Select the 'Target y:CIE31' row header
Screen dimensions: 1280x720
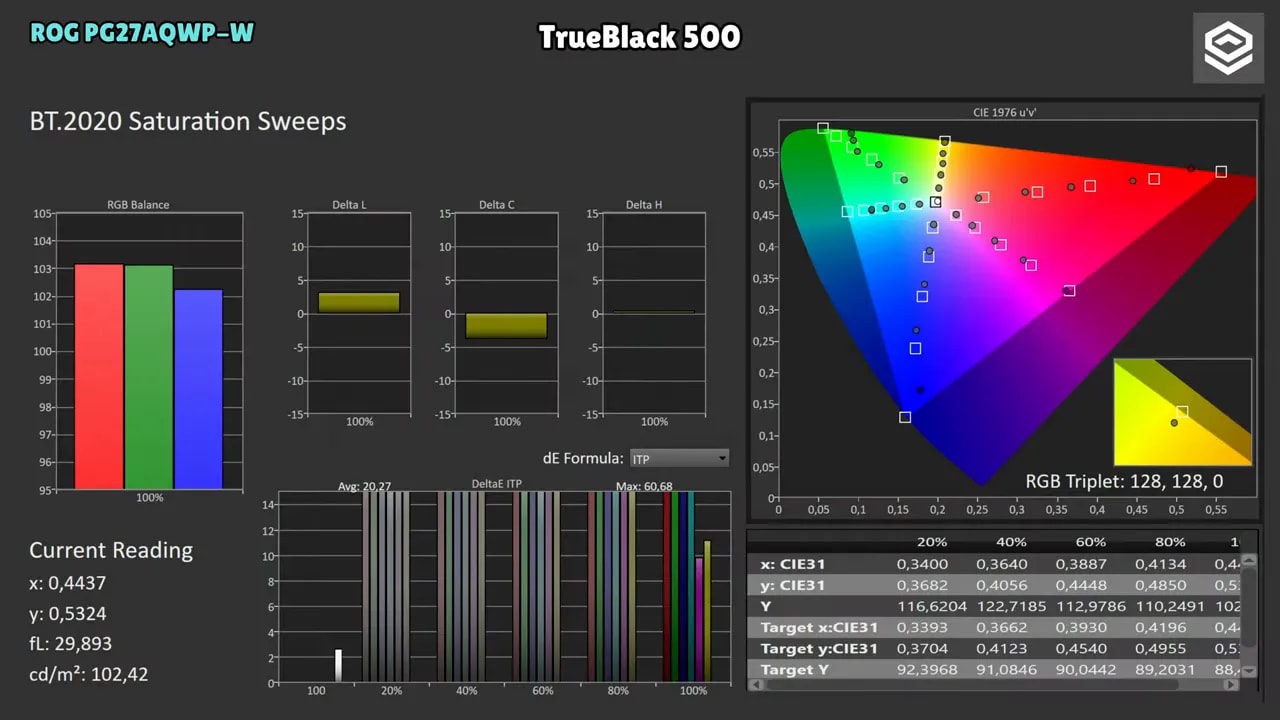(x=819, y=649)
